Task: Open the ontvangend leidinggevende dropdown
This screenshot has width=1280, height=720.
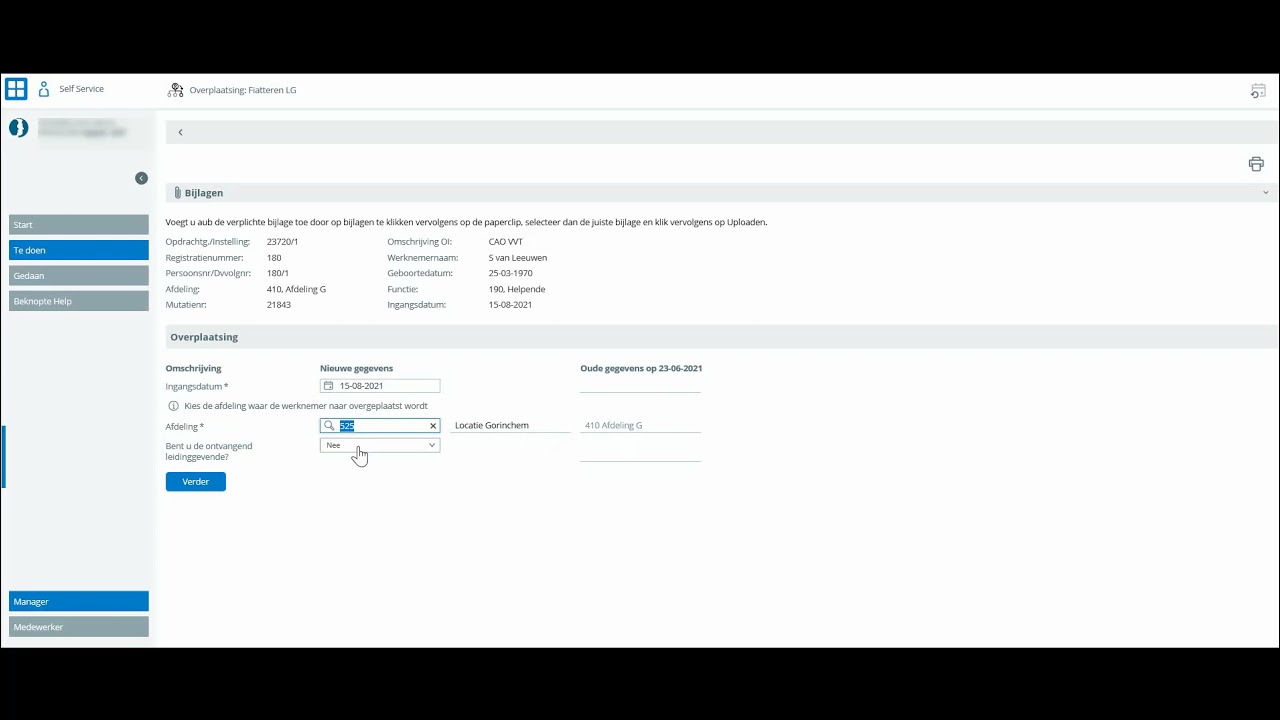Action: [x=380, y=445]
